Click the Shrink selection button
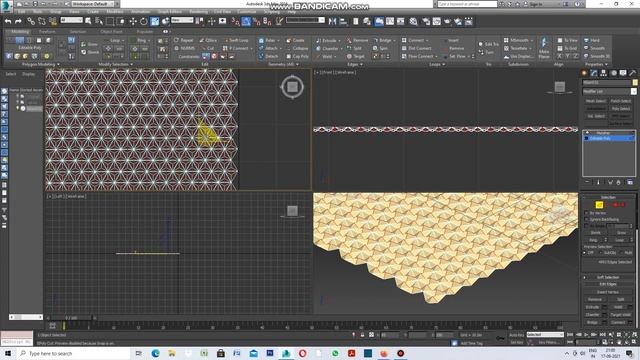The height and width of the screenshot is (360, 640). pyautogui.click(x=596, y=233)
